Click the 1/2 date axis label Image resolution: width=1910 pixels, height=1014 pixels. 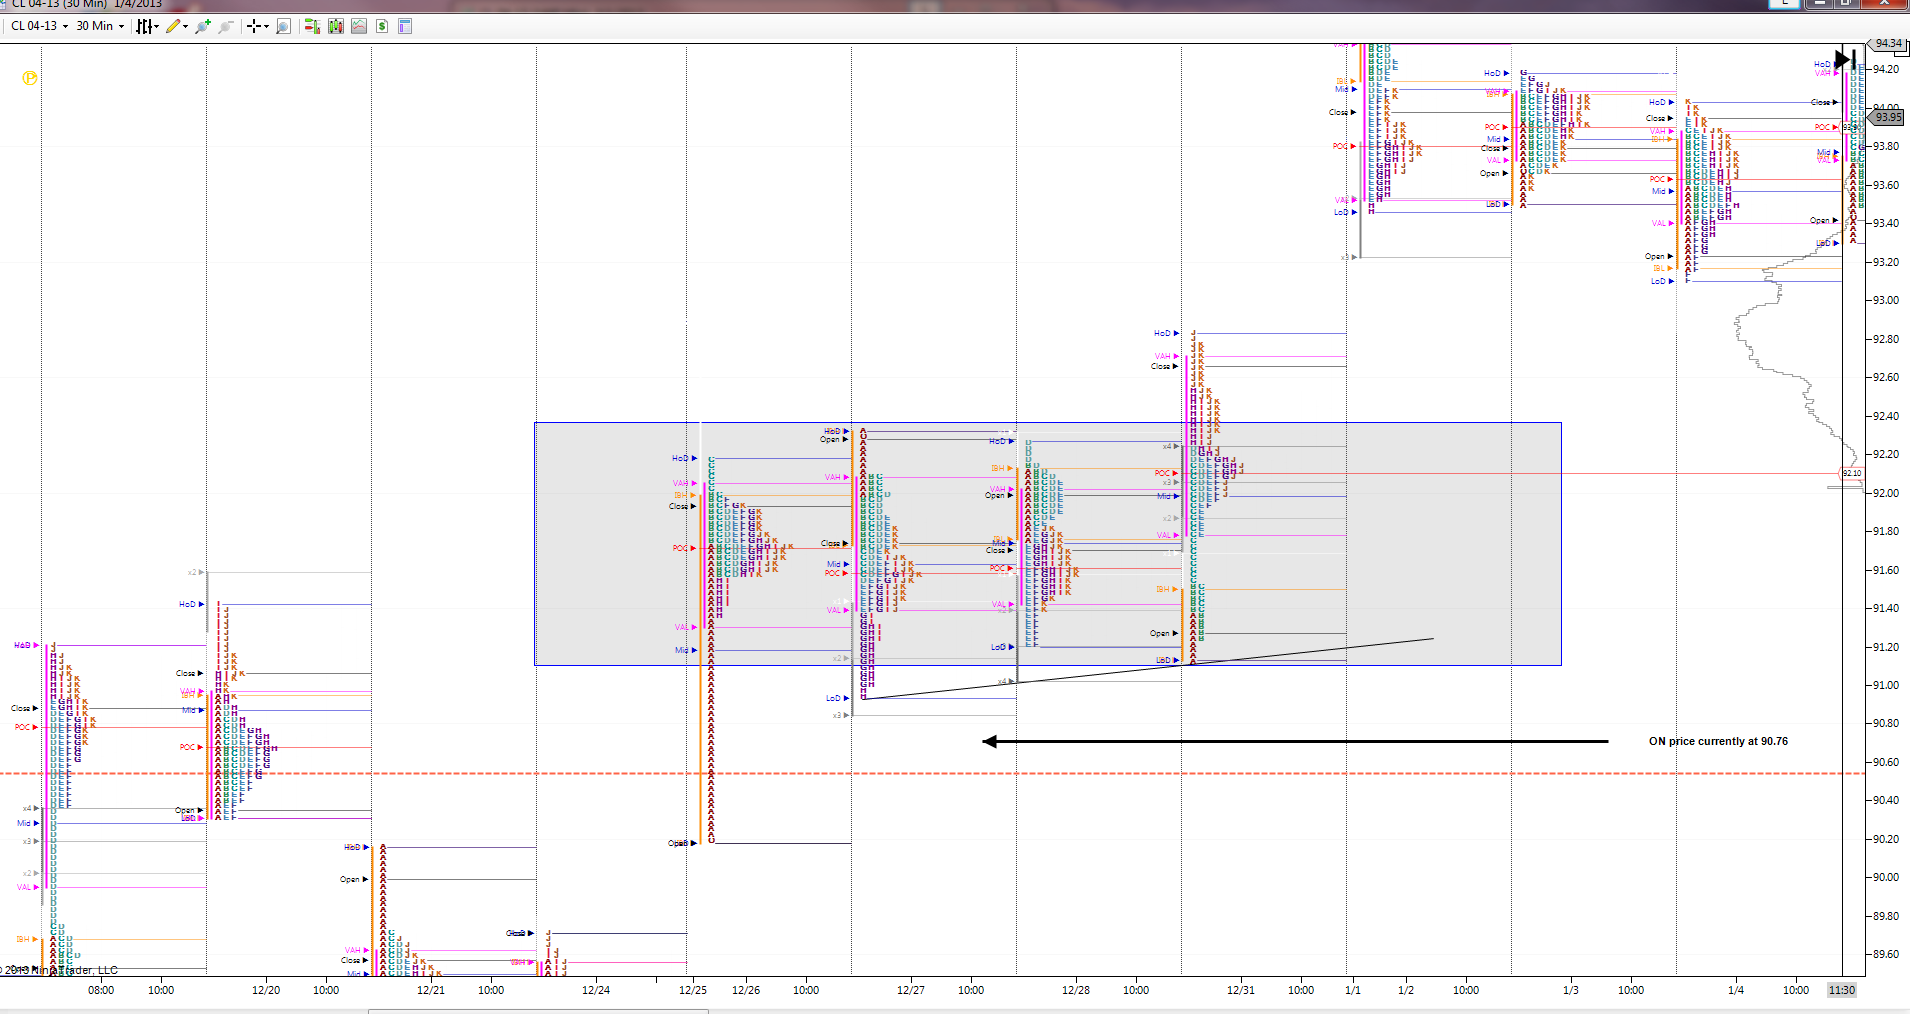click(x=1406, y=990)
